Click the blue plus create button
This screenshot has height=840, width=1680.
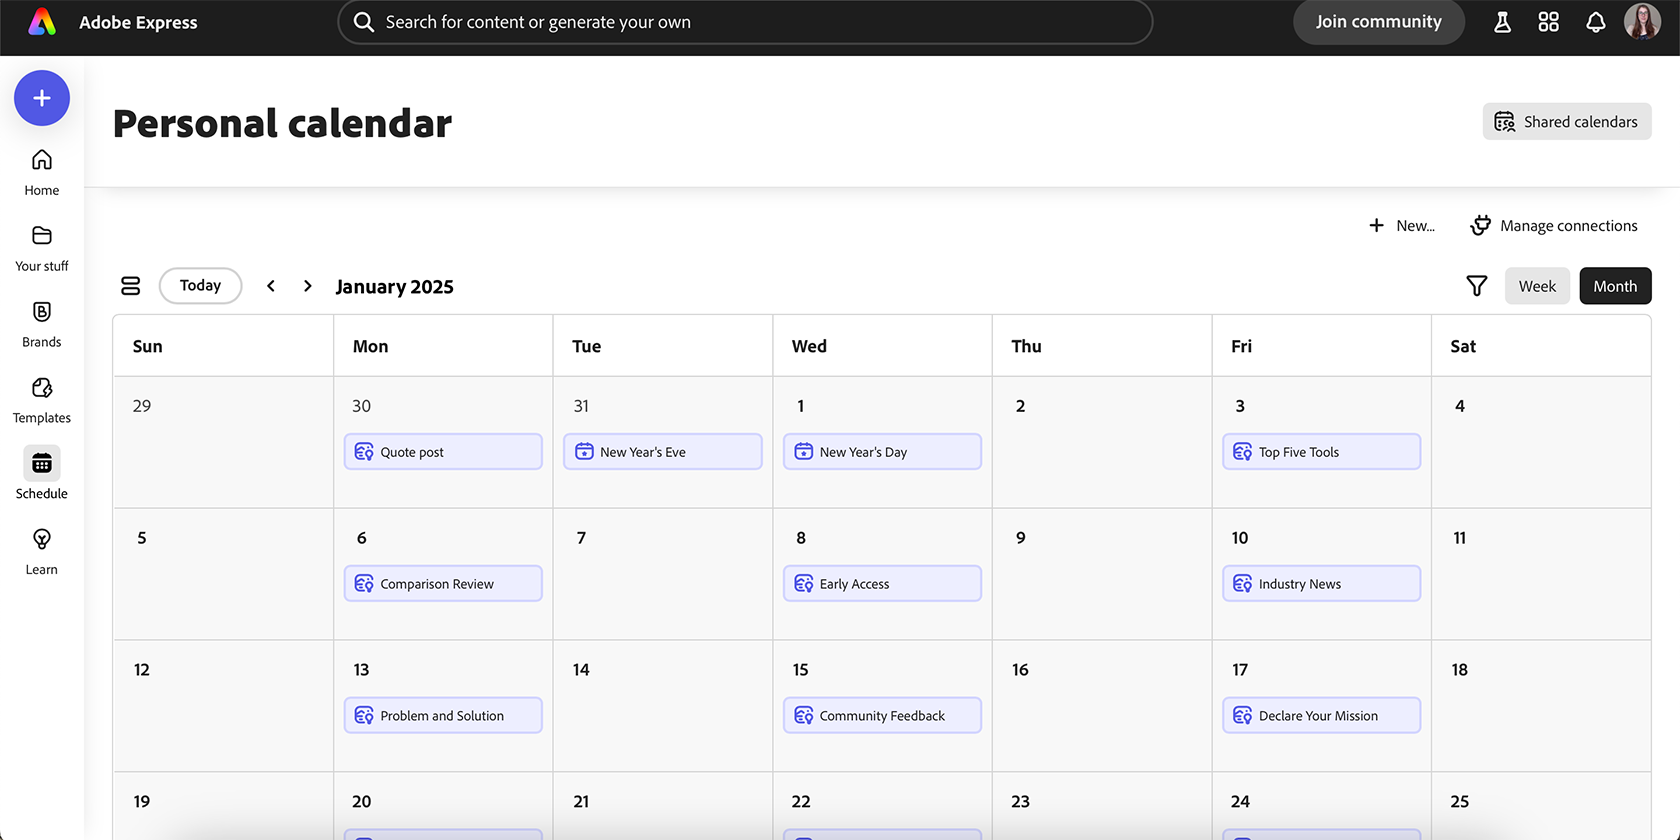coord(42,98)
